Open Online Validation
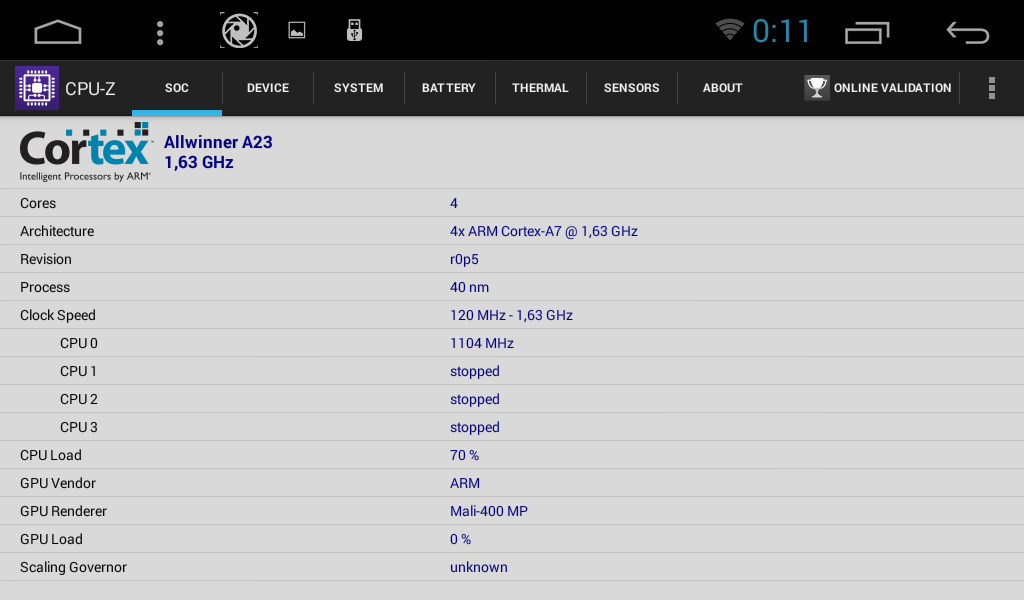Image resolution: width=1024 pixels, height=600 pixels. pos(878,87)
